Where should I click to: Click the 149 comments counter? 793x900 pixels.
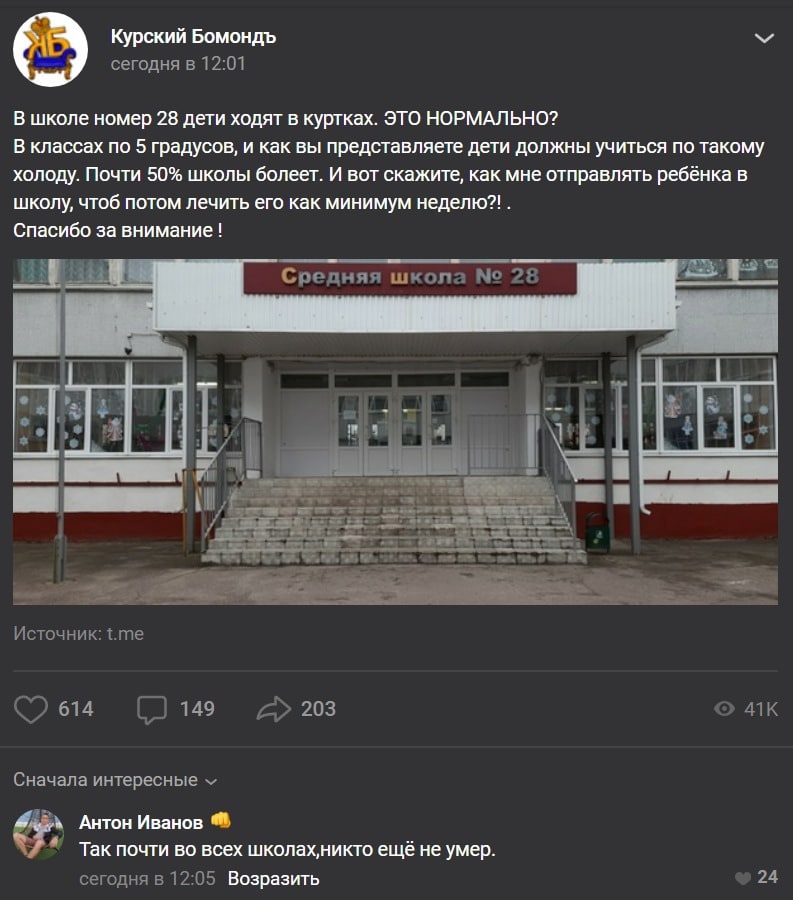click(197, 709)
